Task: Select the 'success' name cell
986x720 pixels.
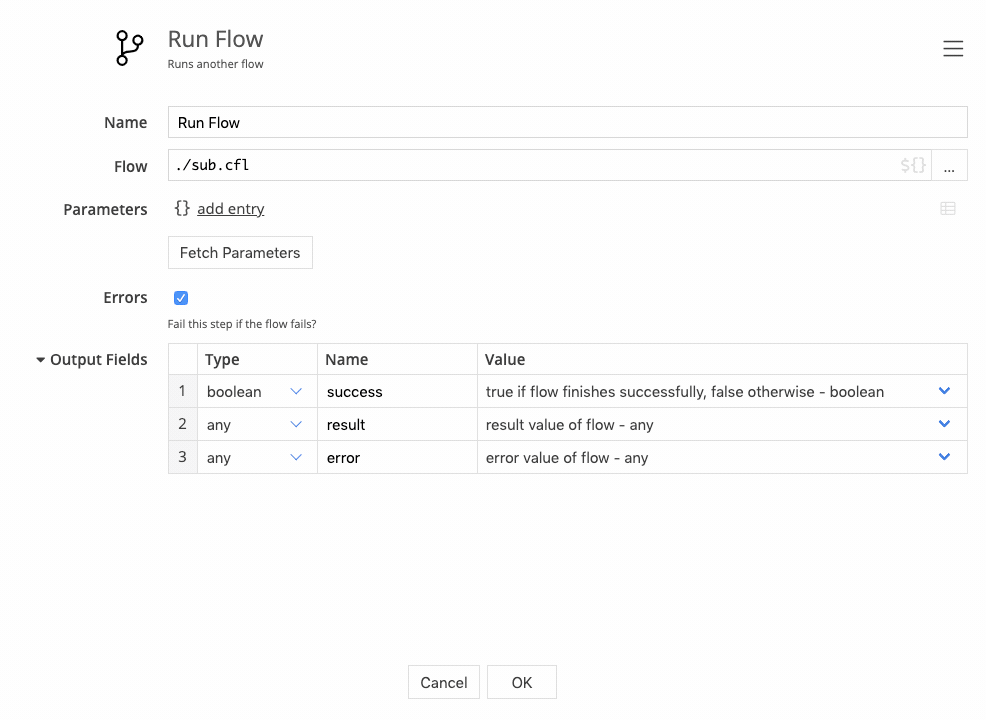Action: (x=397, y=392)
